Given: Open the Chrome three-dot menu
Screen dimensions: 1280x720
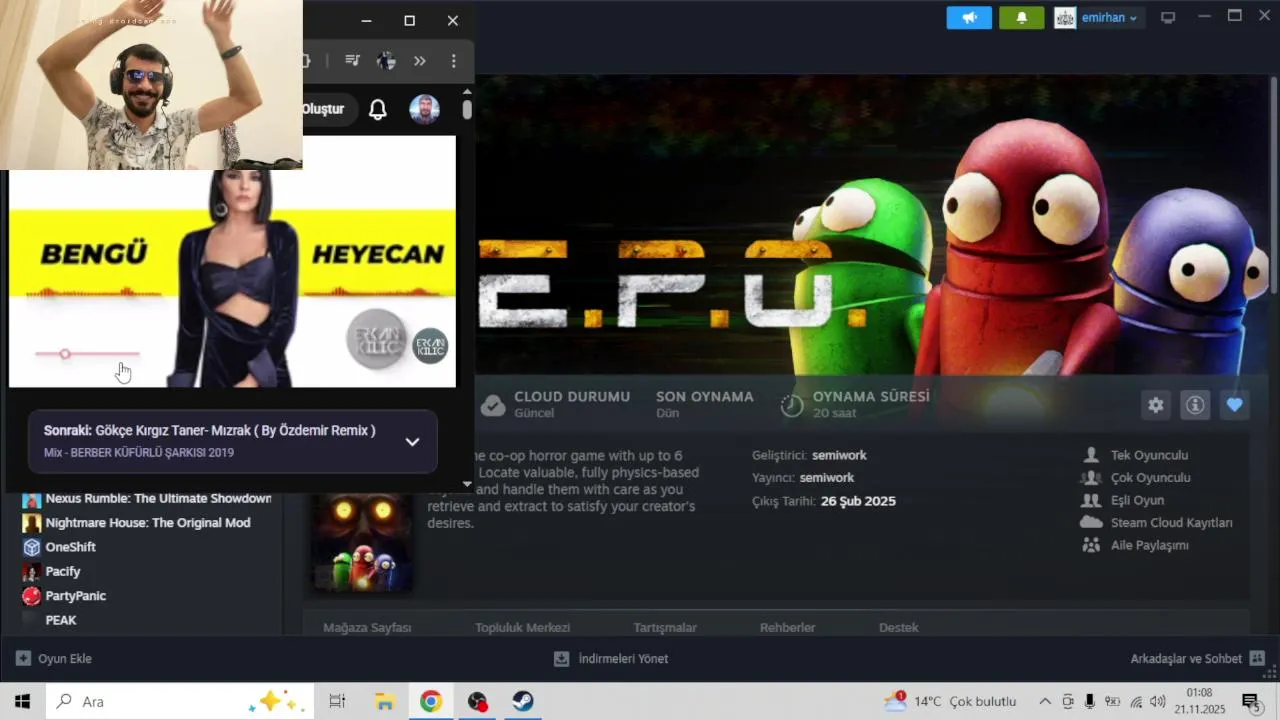Looking at the screenshot, I should (x=453, y=61).
